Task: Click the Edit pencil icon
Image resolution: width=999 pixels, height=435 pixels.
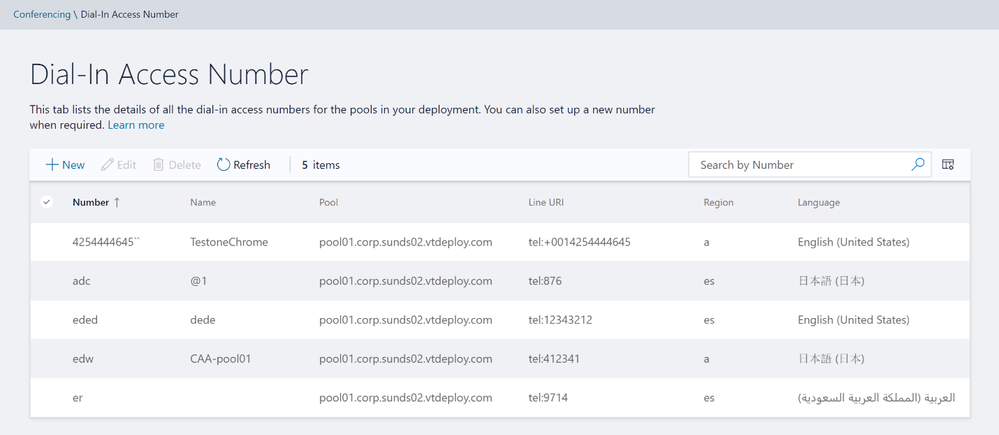Action: click(108, 165)
